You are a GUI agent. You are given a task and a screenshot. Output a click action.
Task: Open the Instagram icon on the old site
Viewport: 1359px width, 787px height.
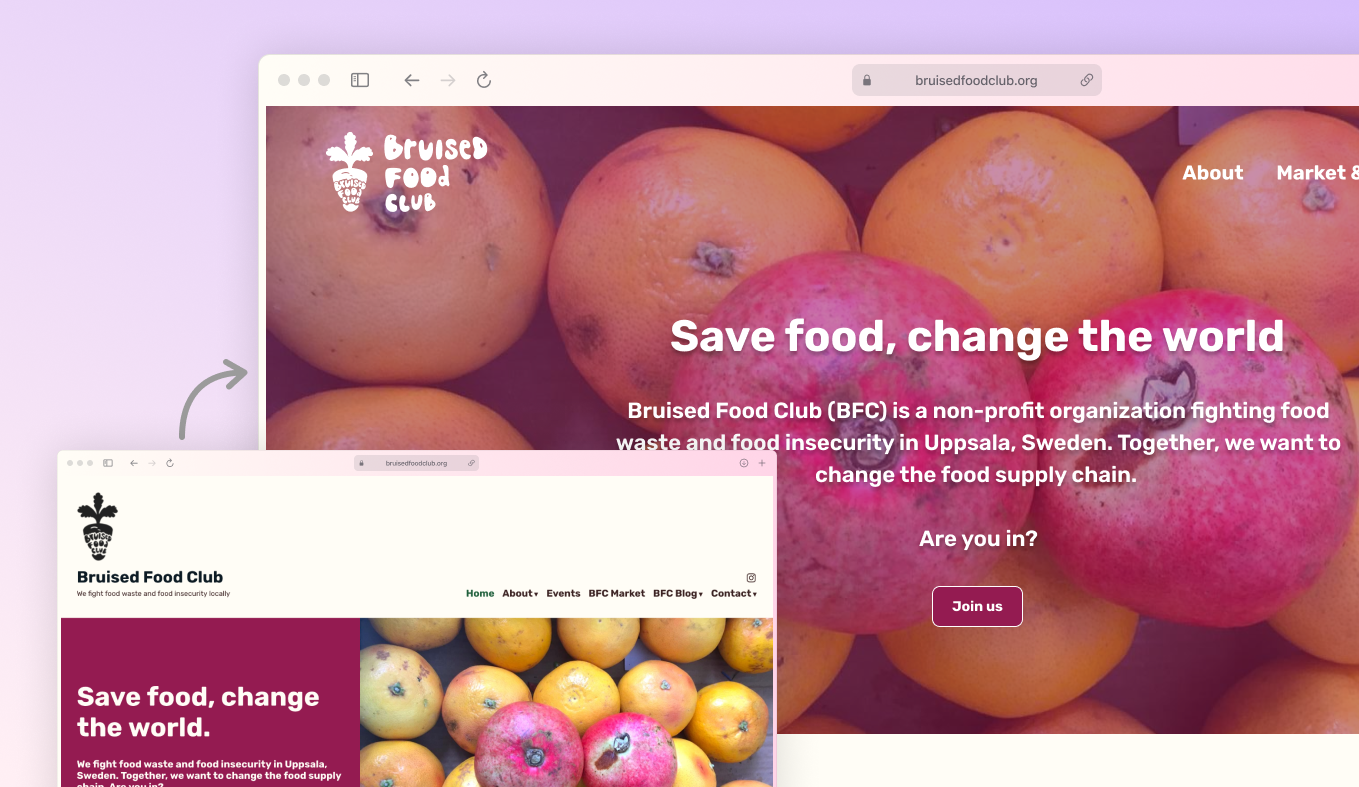(751, 578)
